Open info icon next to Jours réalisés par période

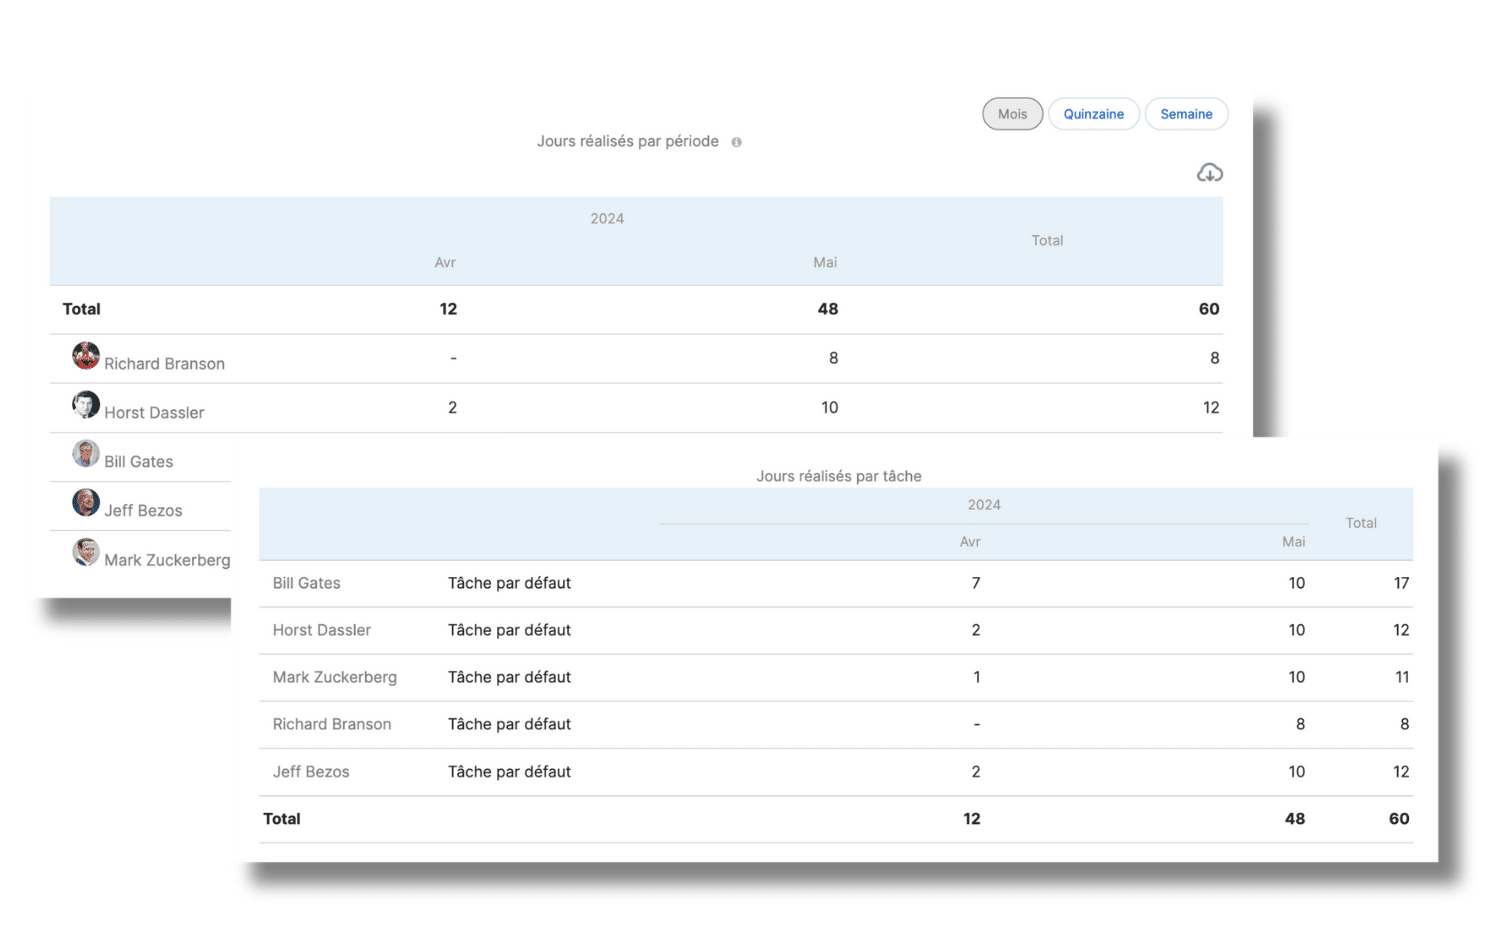[x=736, y=142]
